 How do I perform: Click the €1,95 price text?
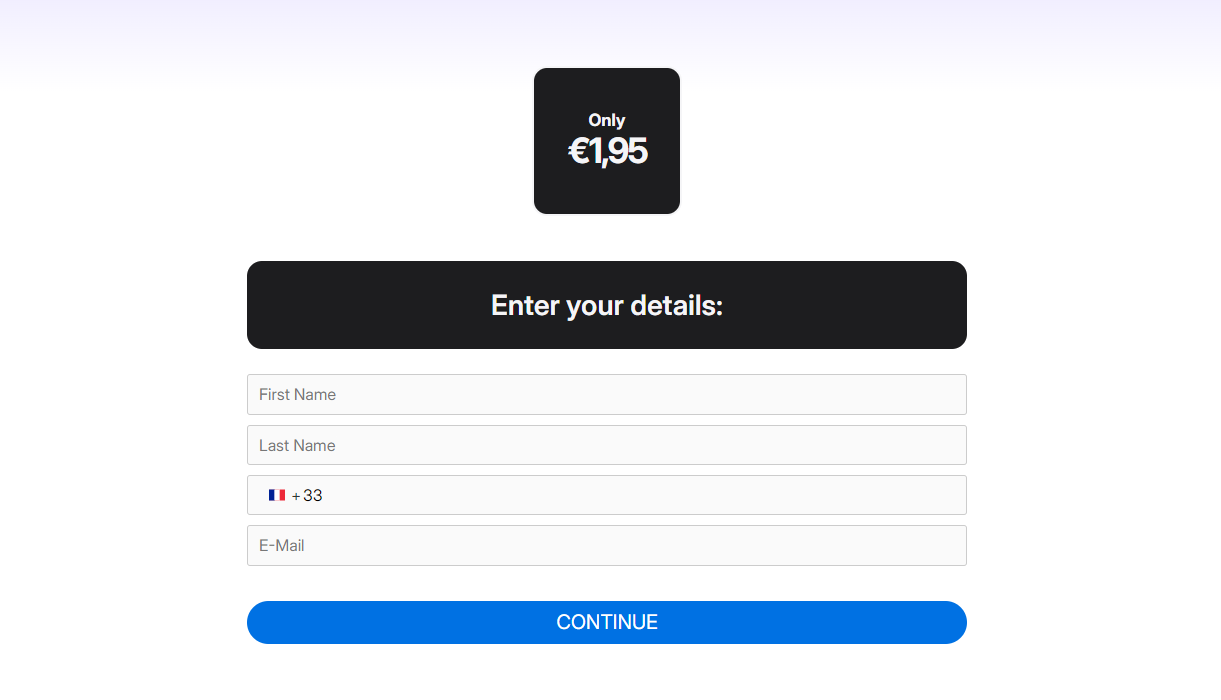coord(607,151)
